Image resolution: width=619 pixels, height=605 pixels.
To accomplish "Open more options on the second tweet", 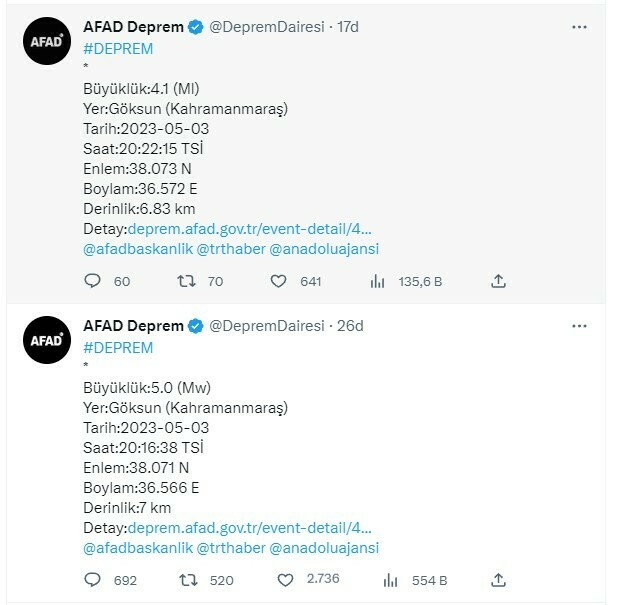I will click(x=579, y=326).
